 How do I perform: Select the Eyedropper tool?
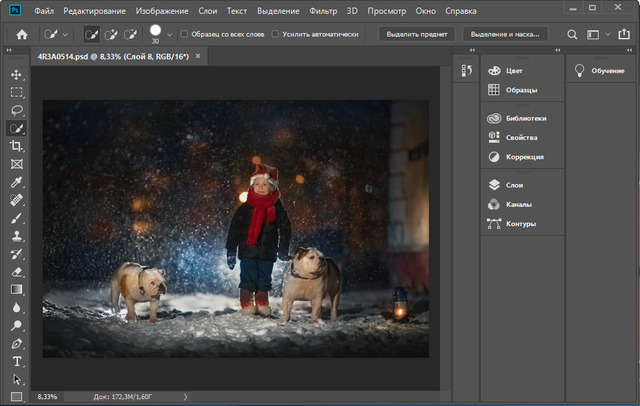pyautogui.click(x=17, y=182)
